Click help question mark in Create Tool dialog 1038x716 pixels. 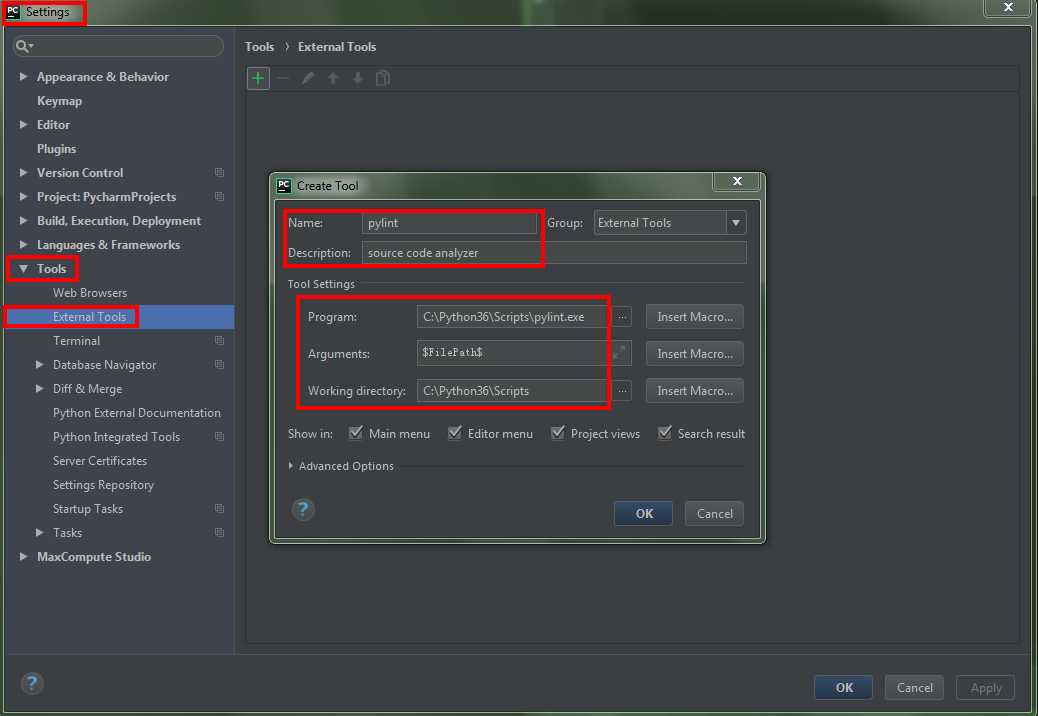click(x=303, y=510)
